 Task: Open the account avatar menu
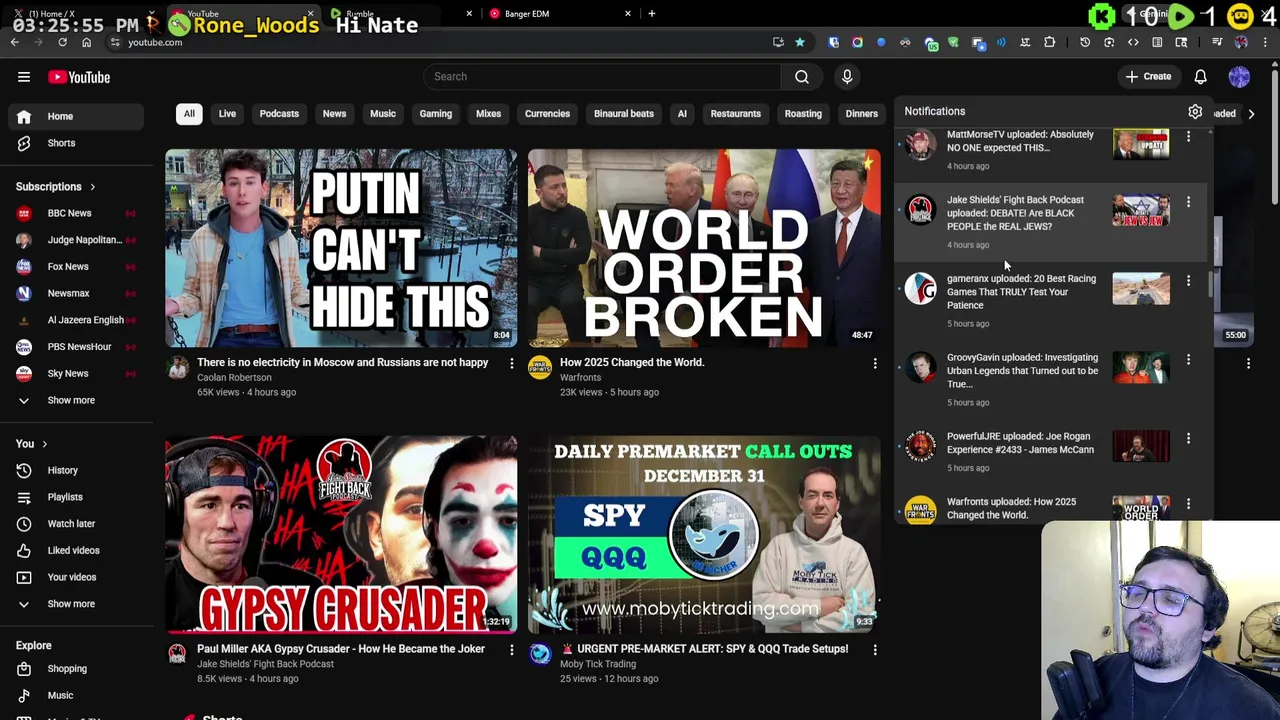click(1239, 77)
